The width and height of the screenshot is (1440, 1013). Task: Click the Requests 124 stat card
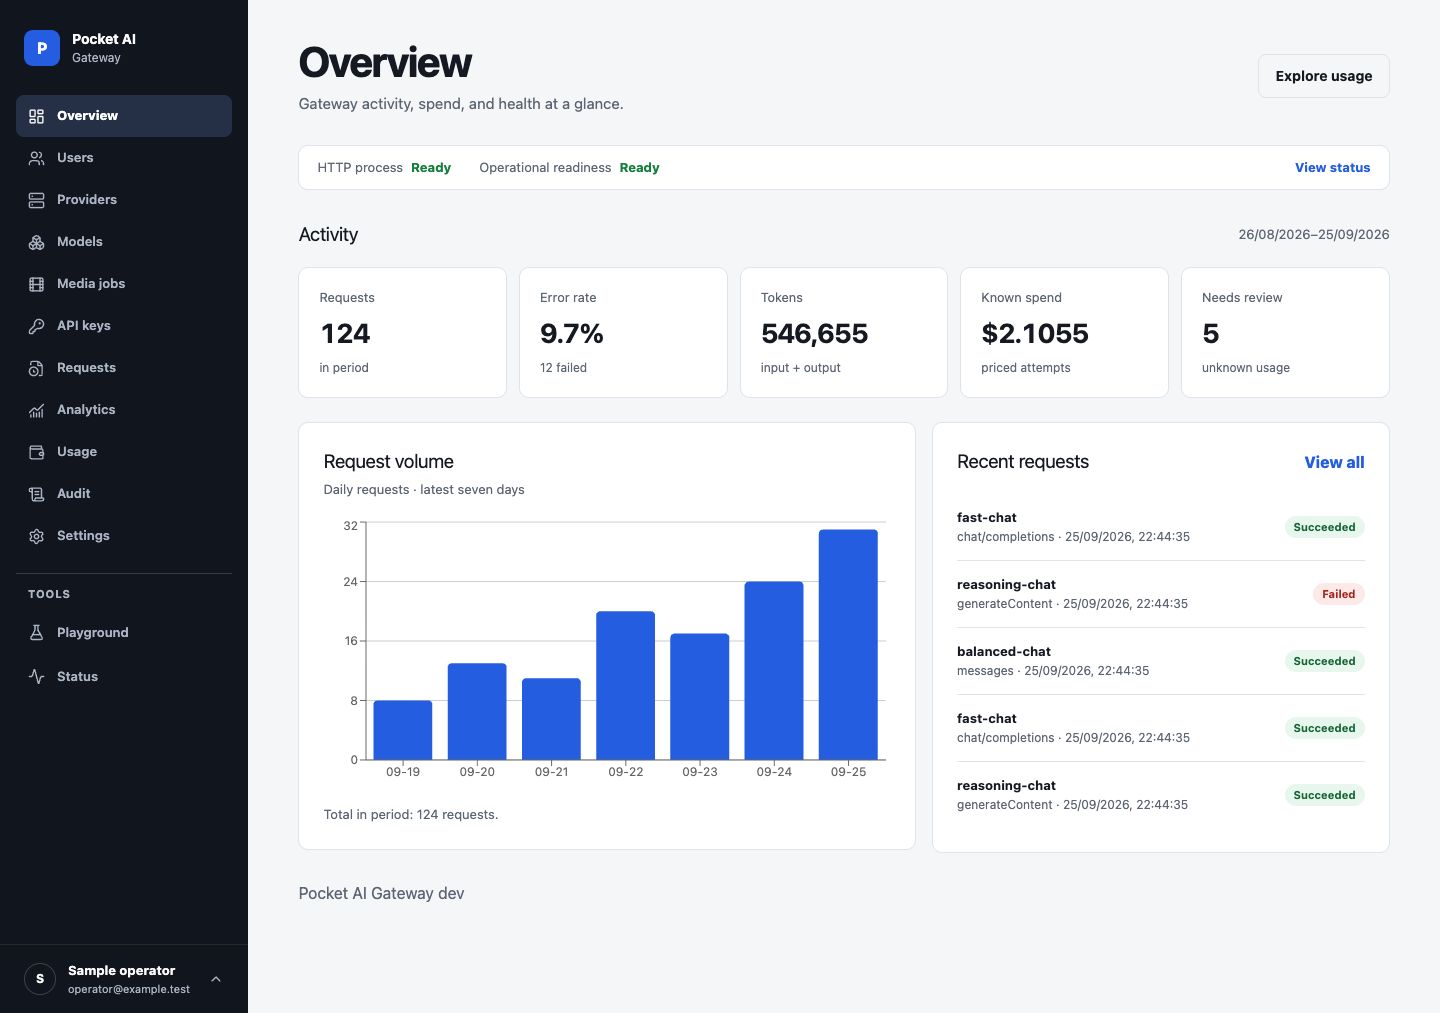pos(402,332)
